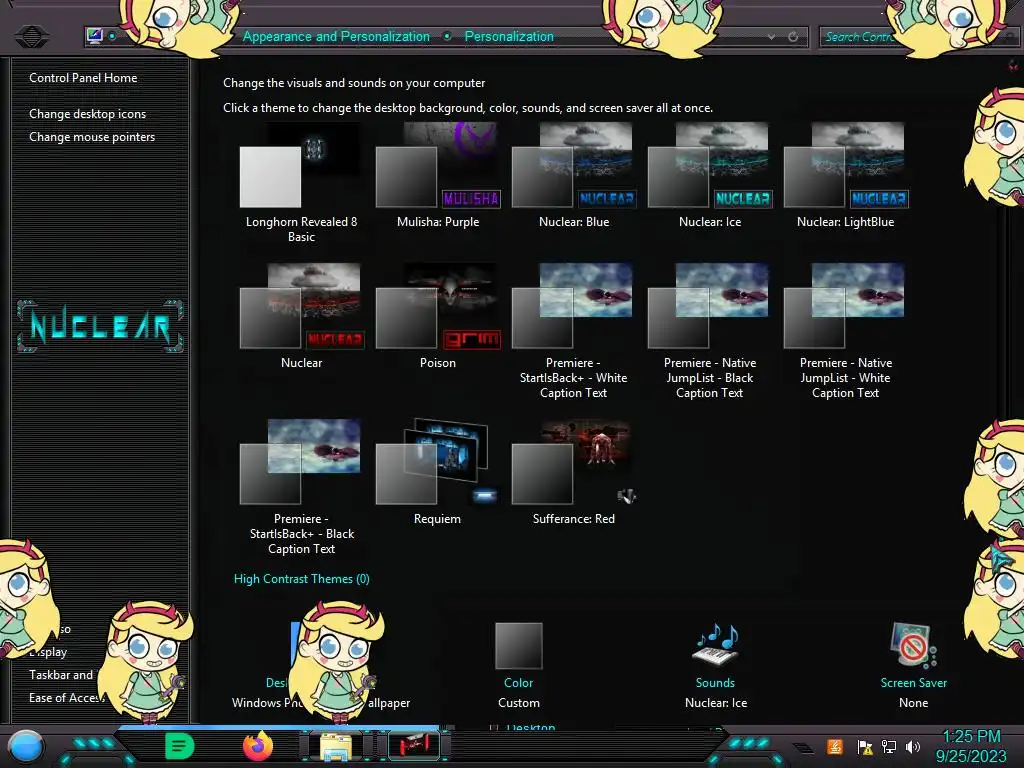The width and height of the screenshot is (1024, 768).
Task: Open Taskbar and Navigation link
Action: 61,675
